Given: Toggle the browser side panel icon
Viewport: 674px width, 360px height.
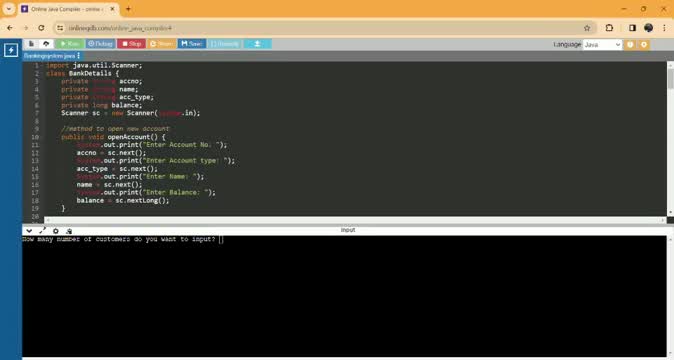Looking at the screenshot, I should (x=632, y=28).
